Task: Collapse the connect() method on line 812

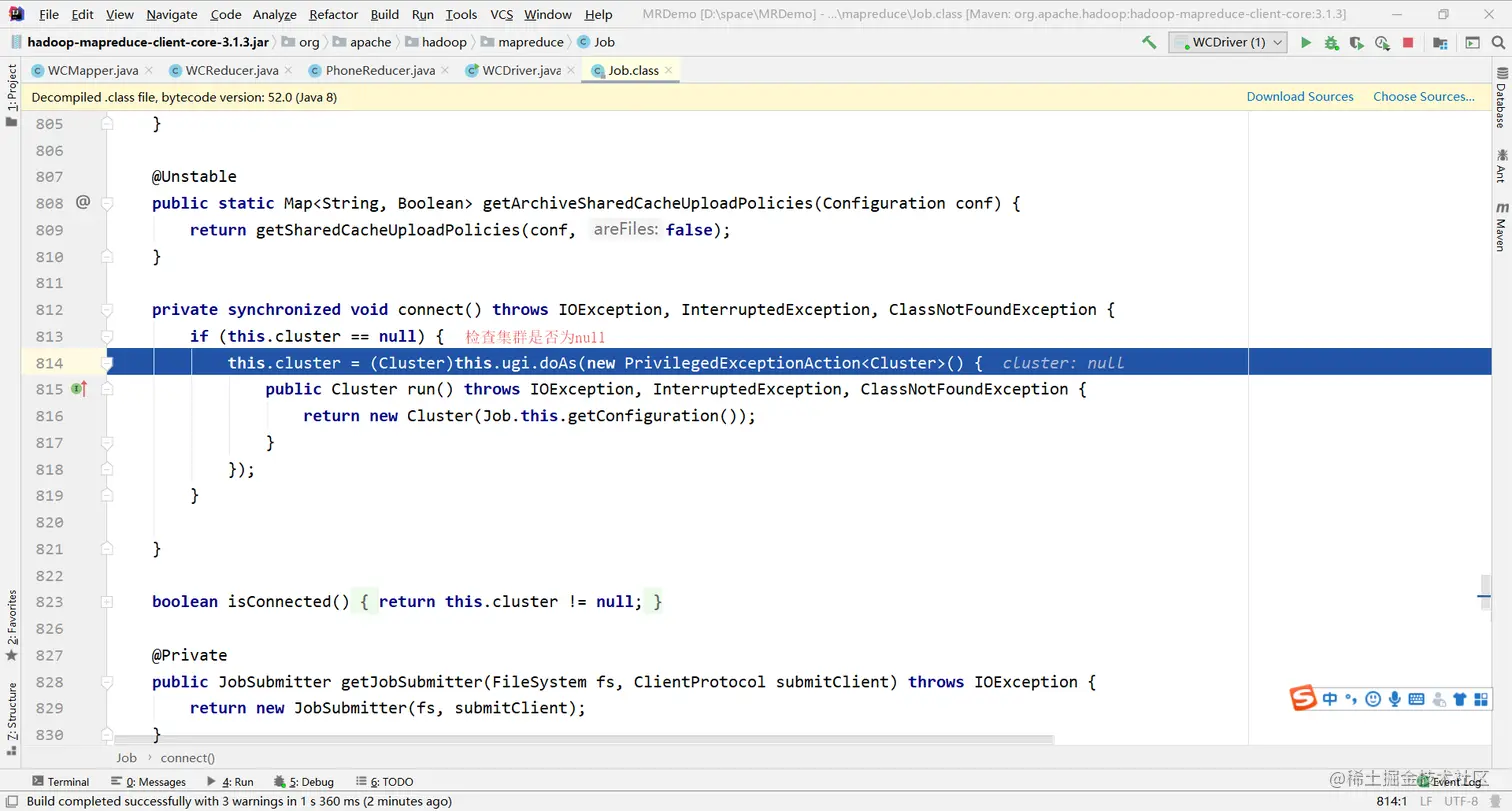Action: pos(107,310)
